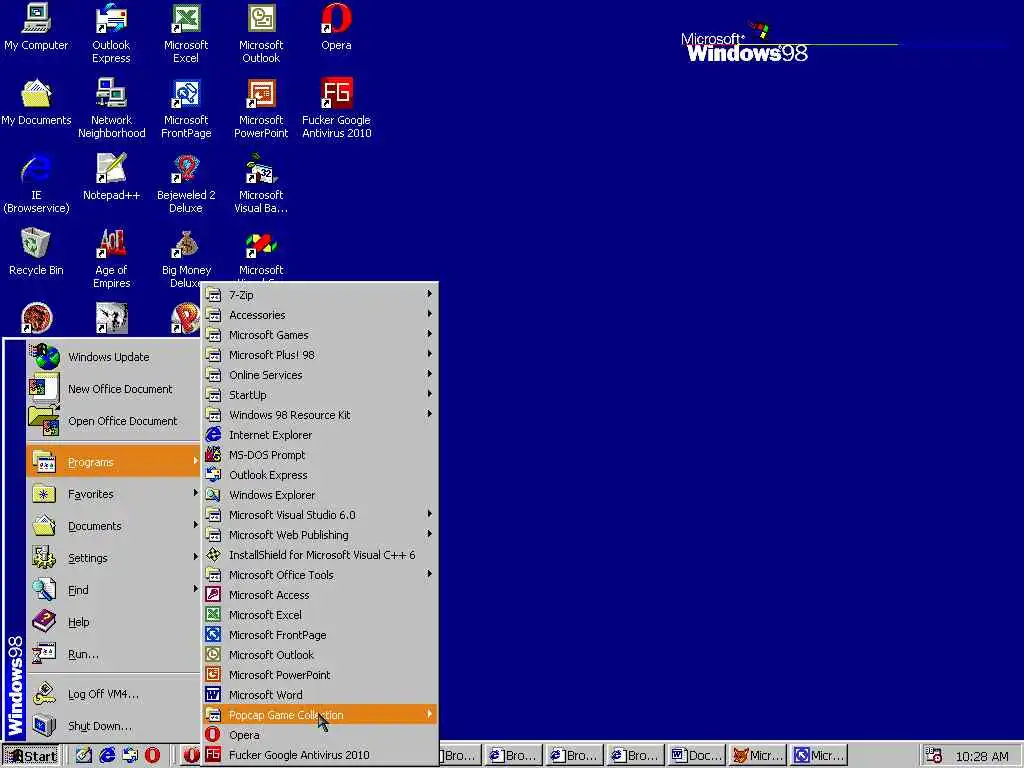The width and height of the screenshot is (1024, 768).
Task: Launch Microsoft Outlook from Programs menu
Action: (319, 655)
